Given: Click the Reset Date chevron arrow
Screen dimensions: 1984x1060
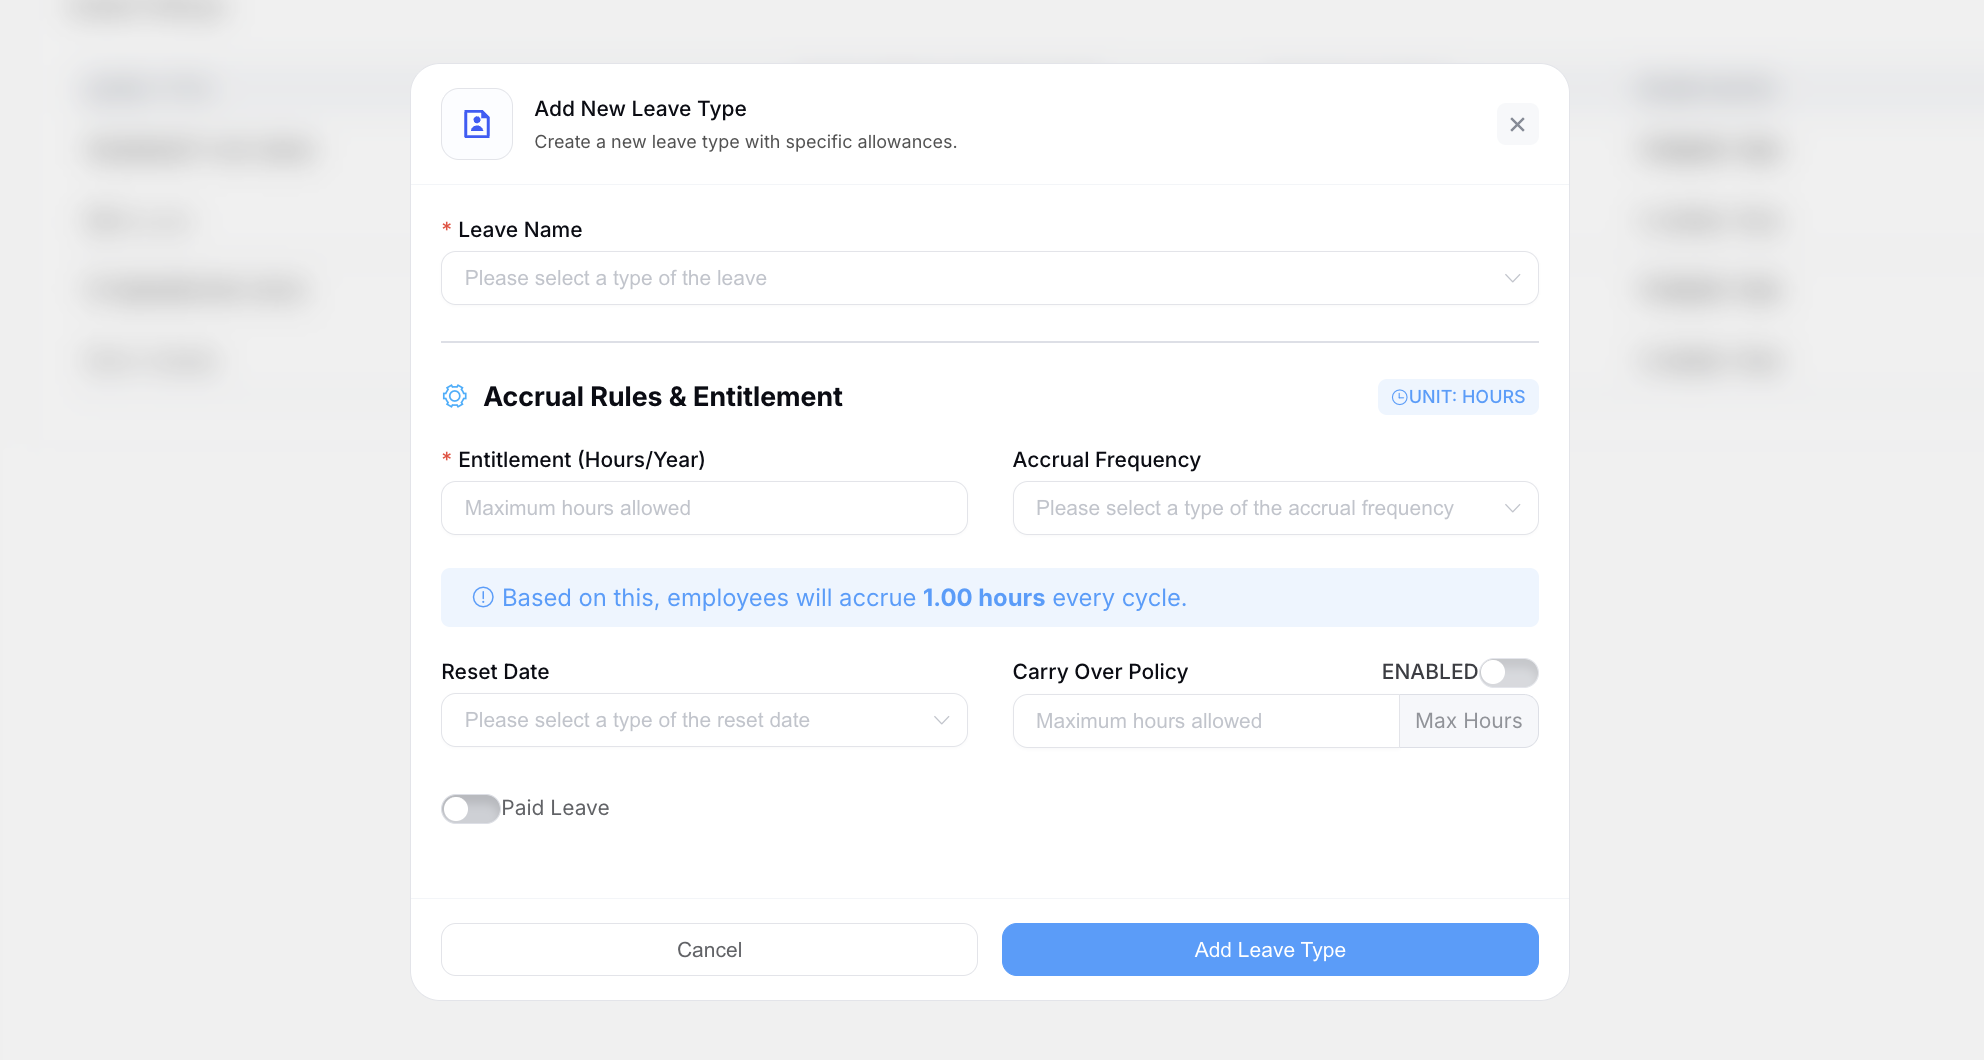Looking at the screenshot, I should coord(941,720).
